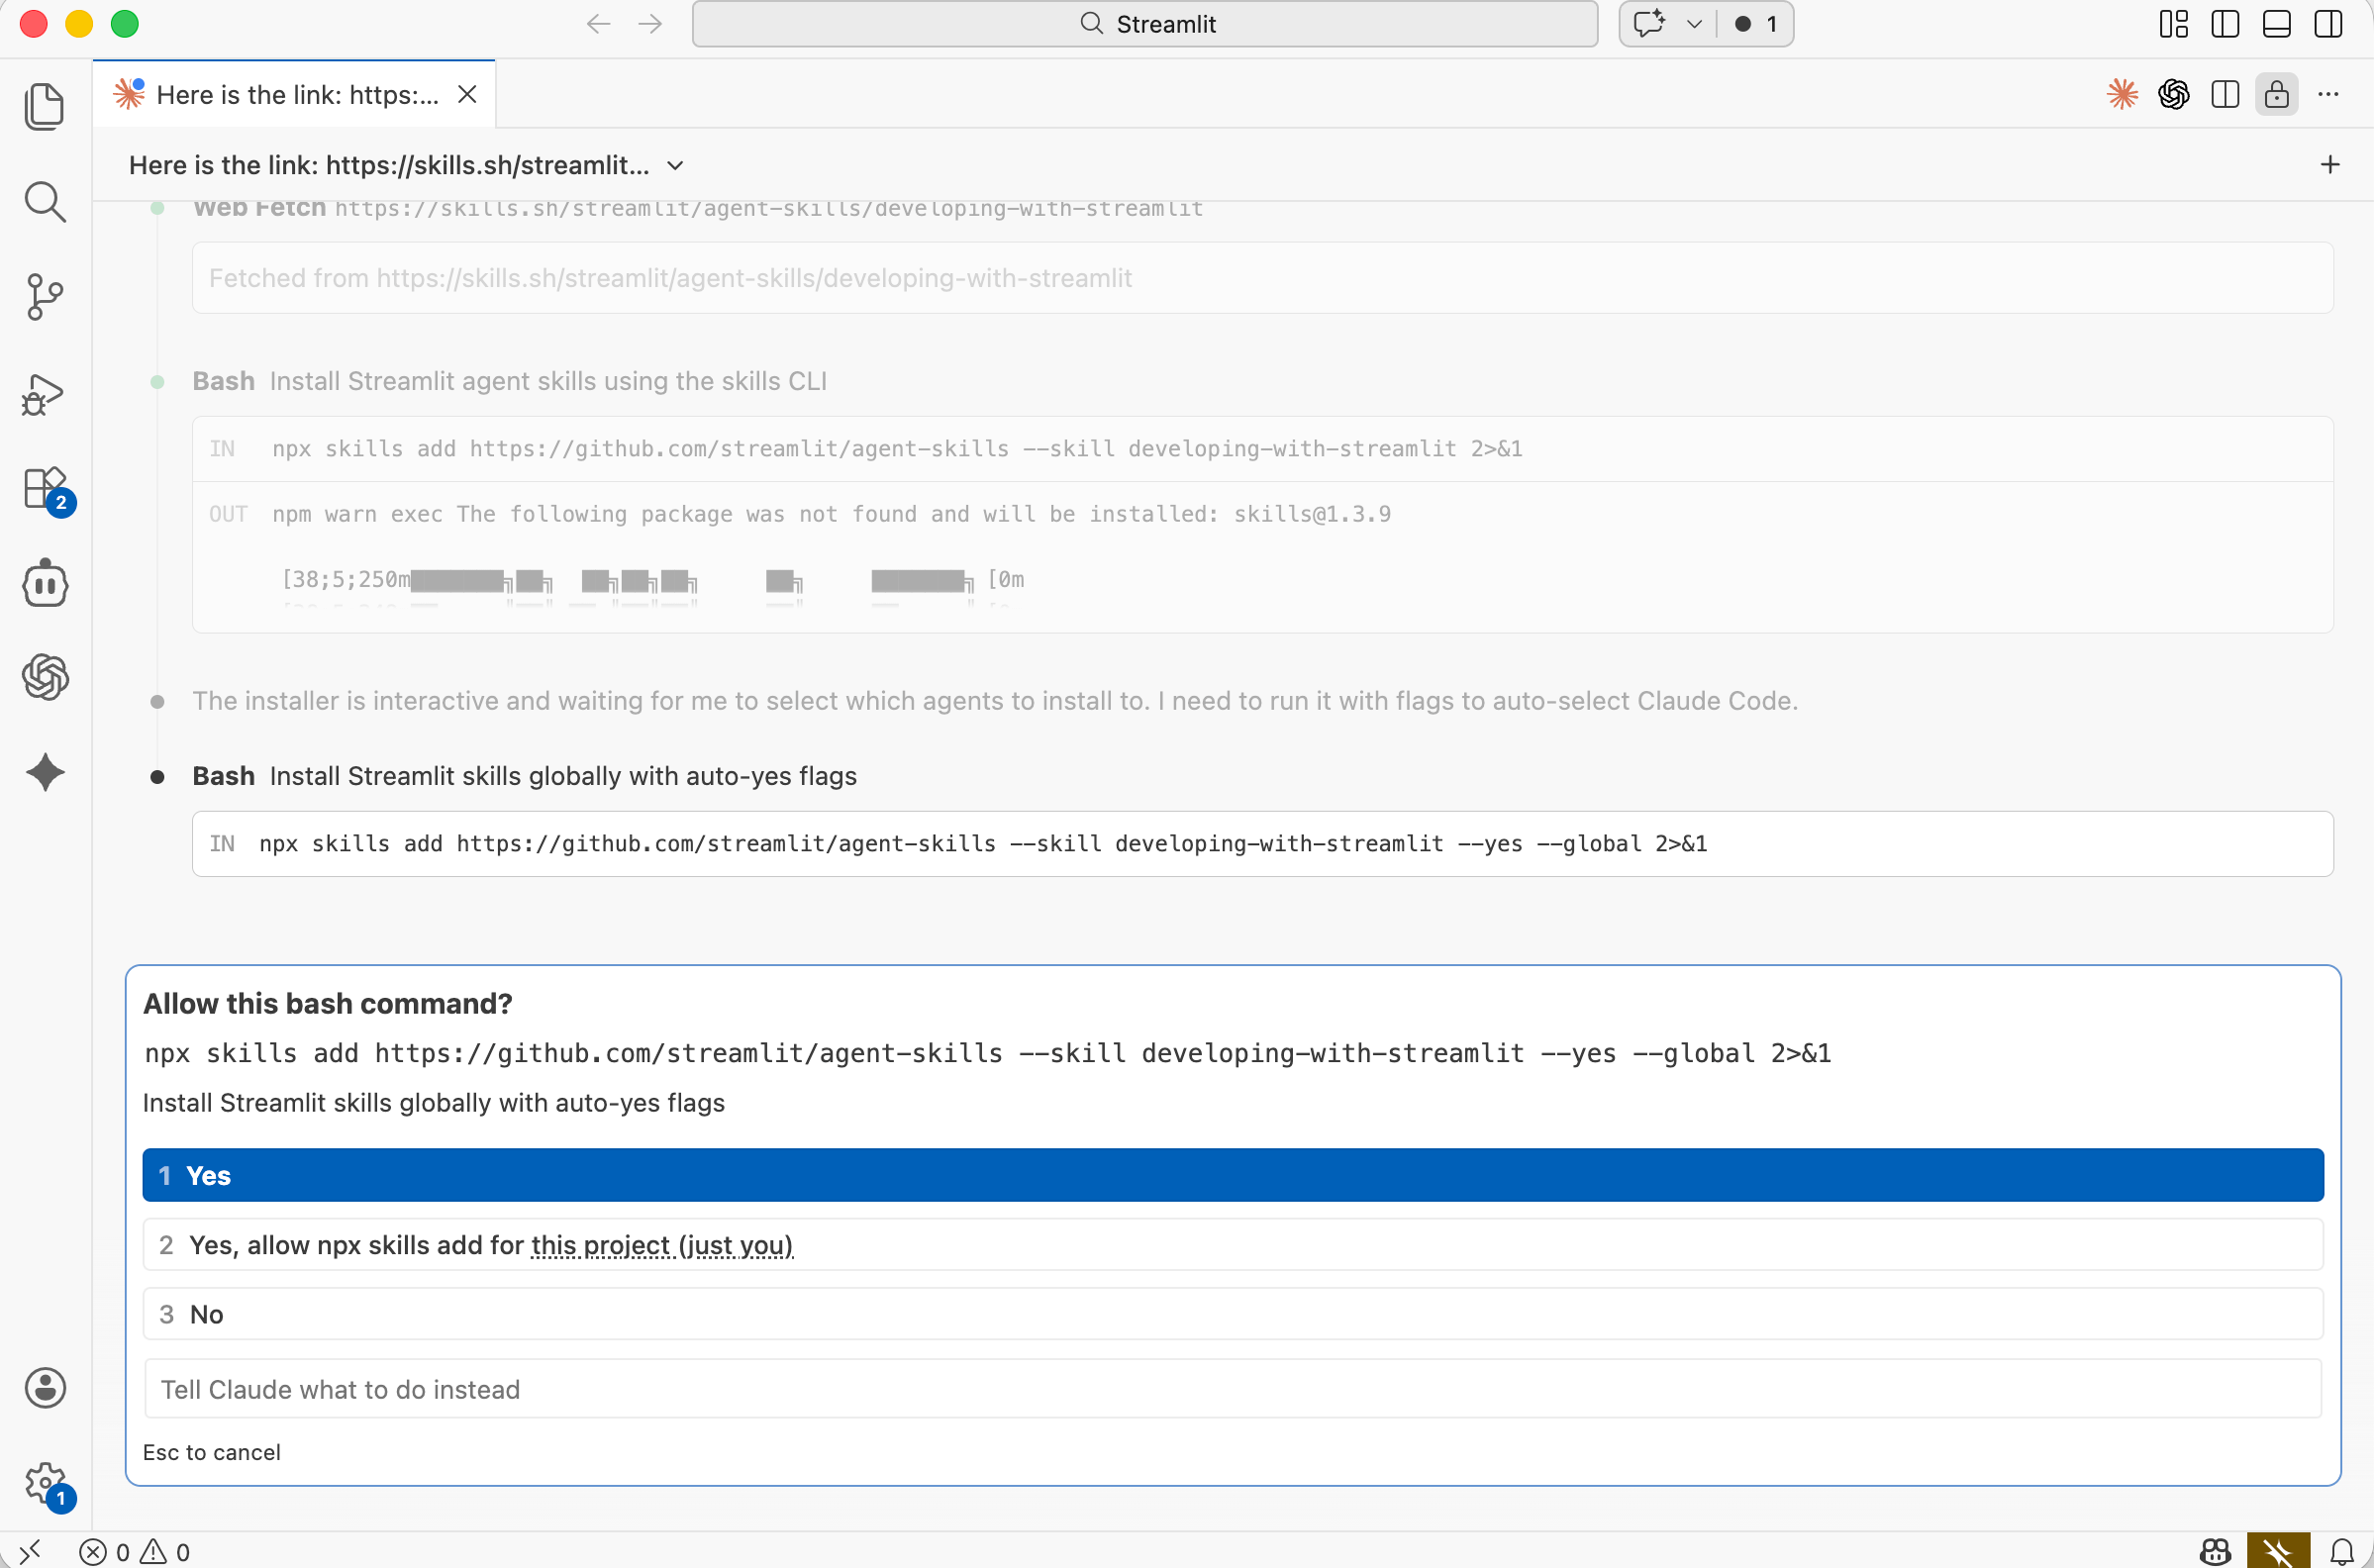Screen dimensions: 2374x1568
Task: Open the Customize Layout button in title bar
Action: (2174, 24)
